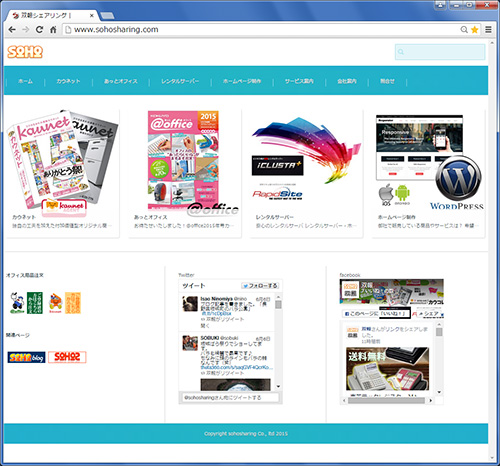Image resolution: width=500 pixels, height=466 pixels.
Task: Open the thata360.com link in tweet
Action: click(237, 367)
